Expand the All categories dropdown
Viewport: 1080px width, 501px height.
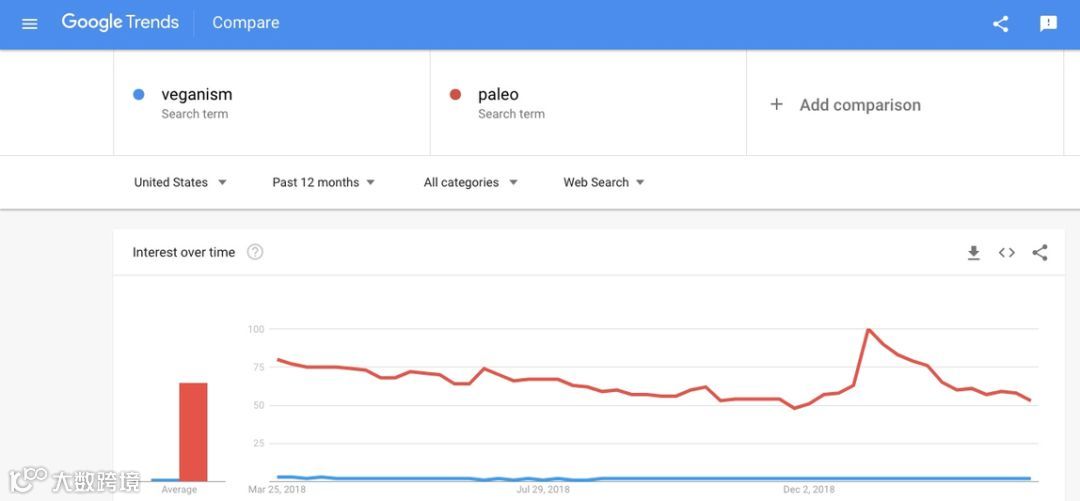tap(471, 182)
